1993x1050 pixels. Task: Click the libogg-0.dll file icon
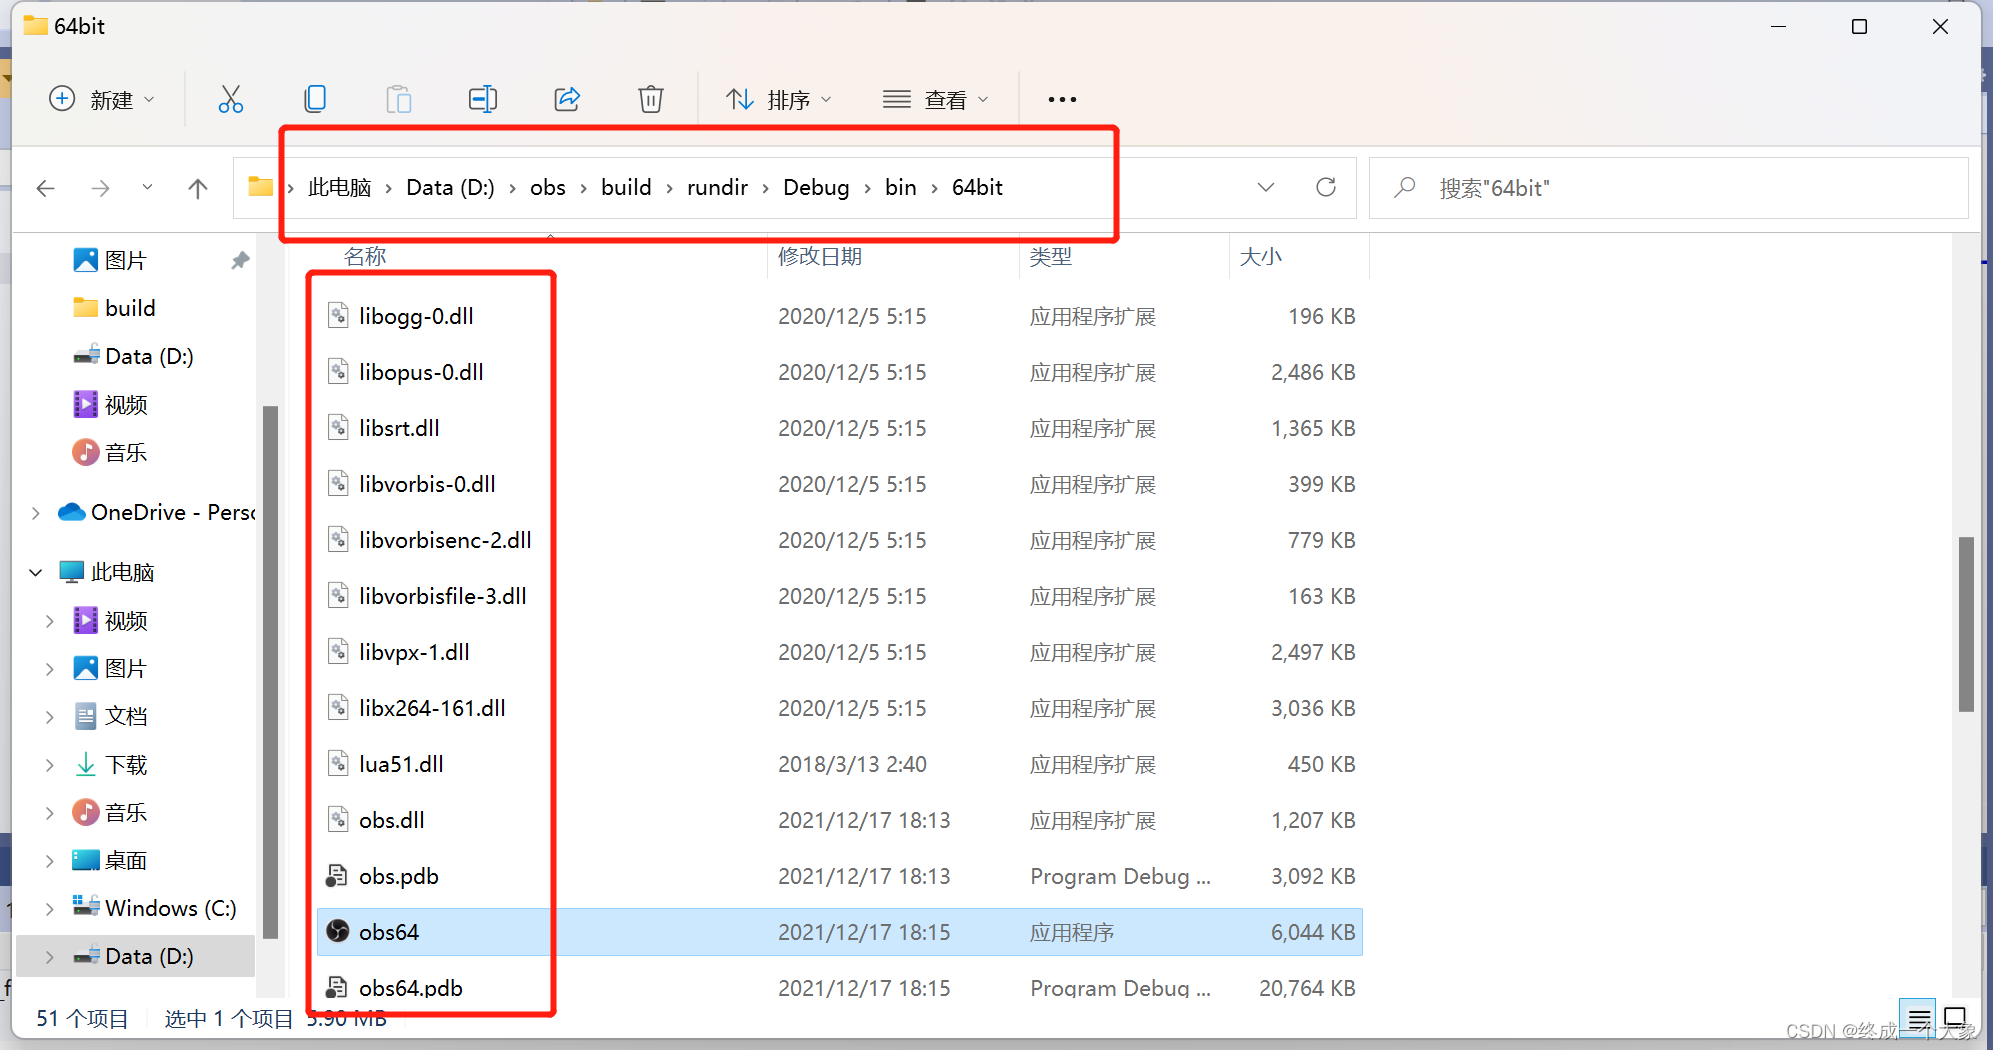pos(338,316)
